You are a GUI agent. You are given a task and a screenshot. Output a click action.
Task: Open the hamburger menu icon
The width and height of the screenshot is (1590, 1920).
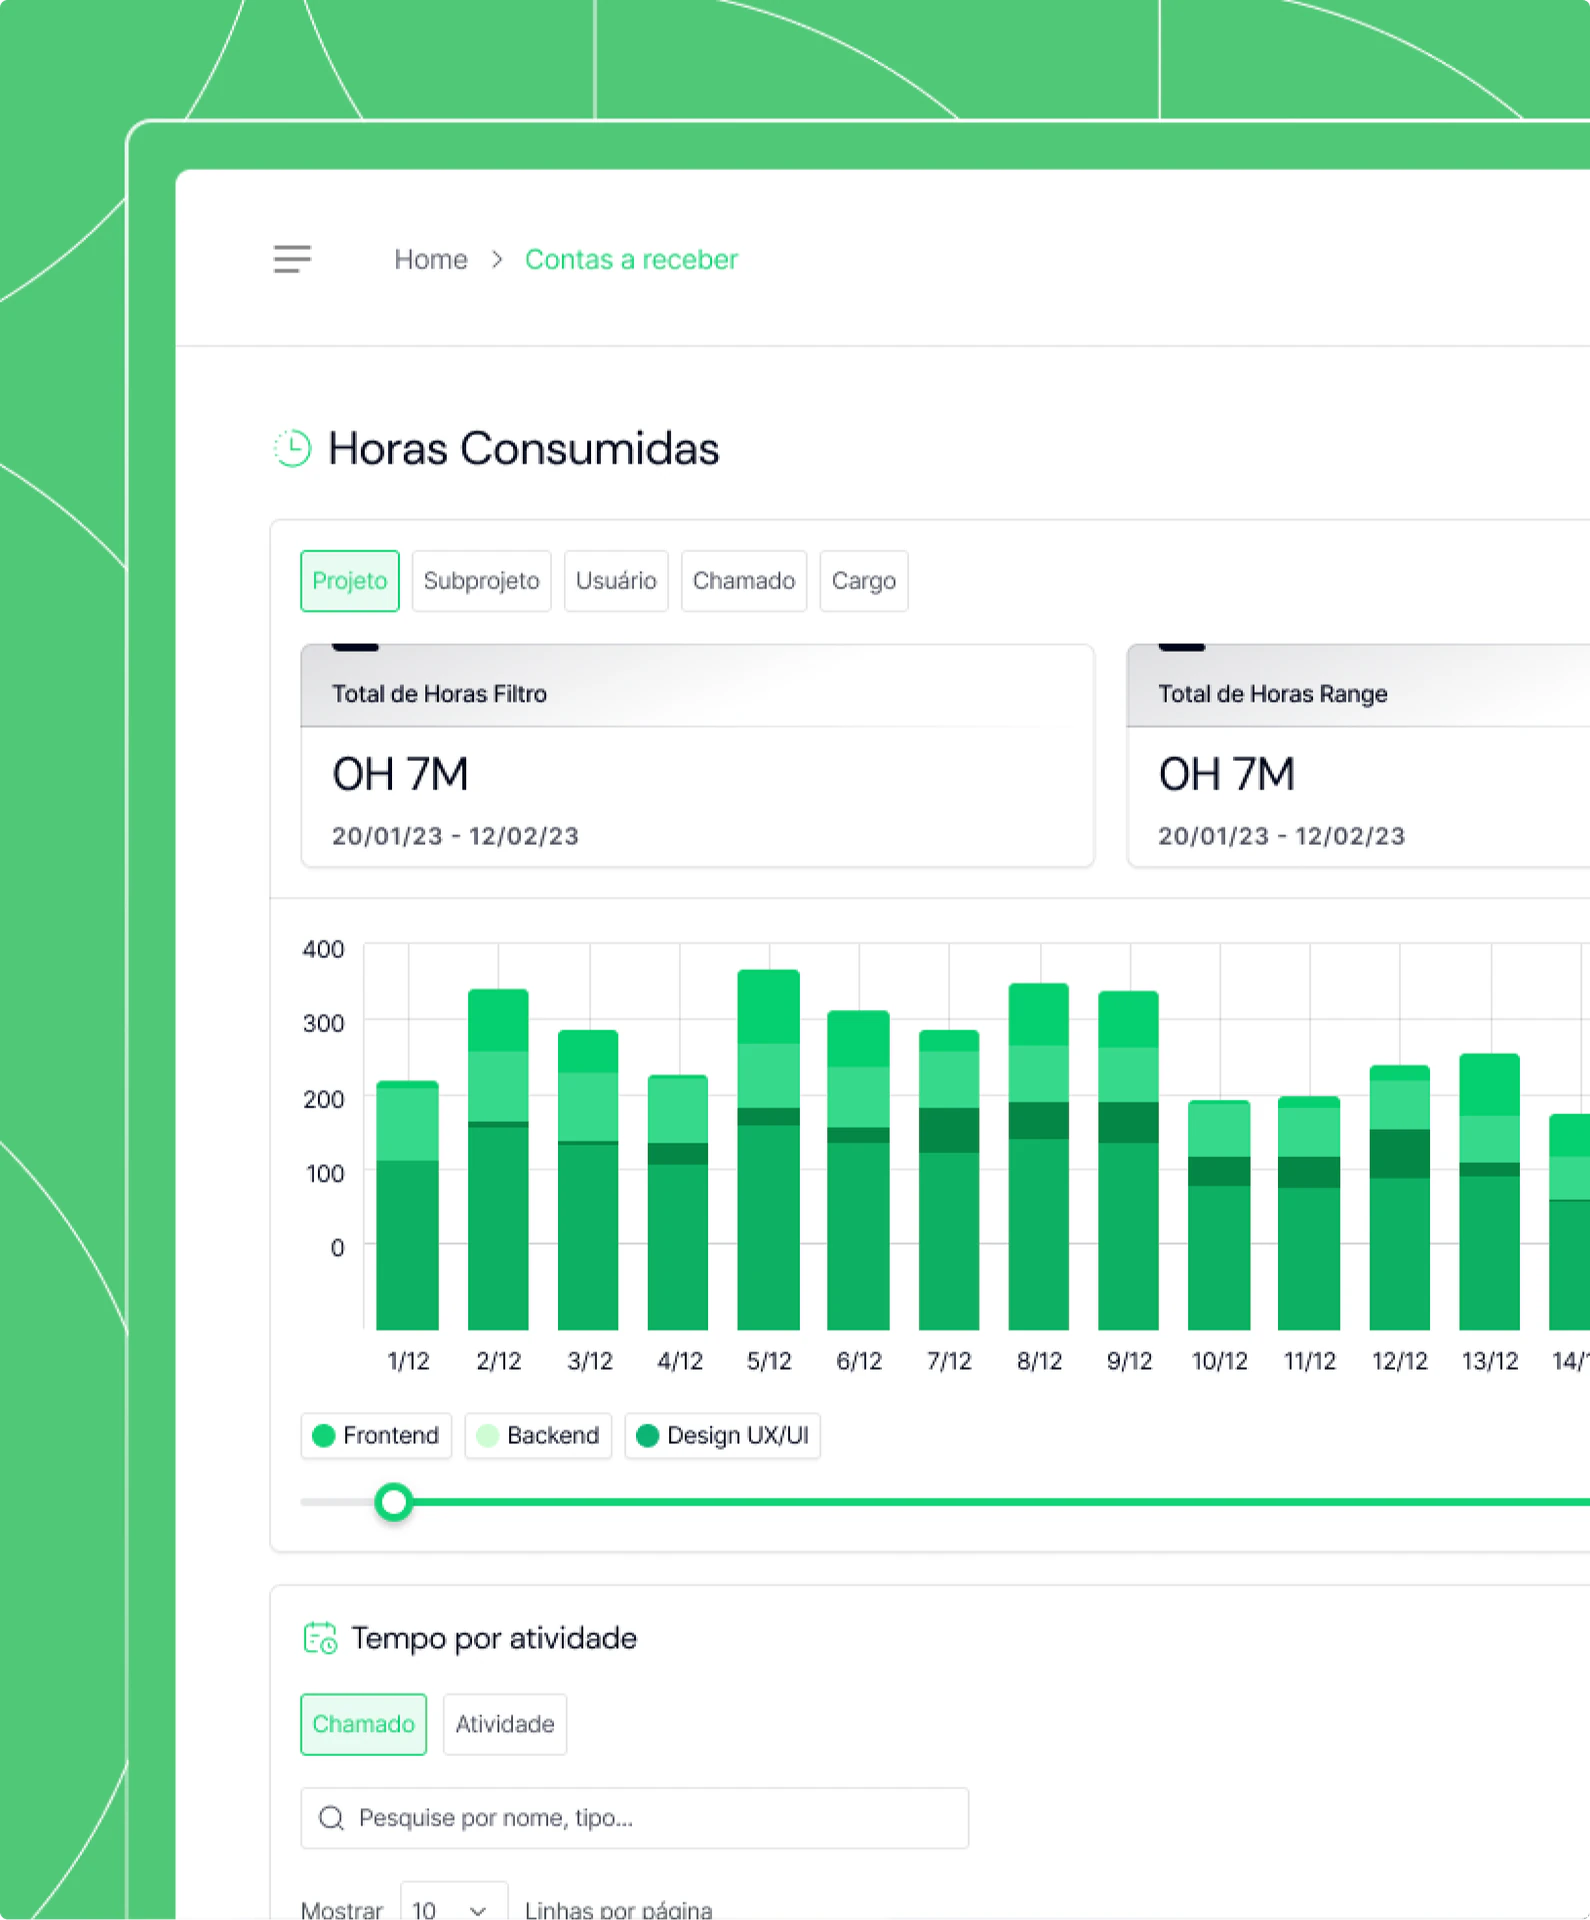(292, 259)
